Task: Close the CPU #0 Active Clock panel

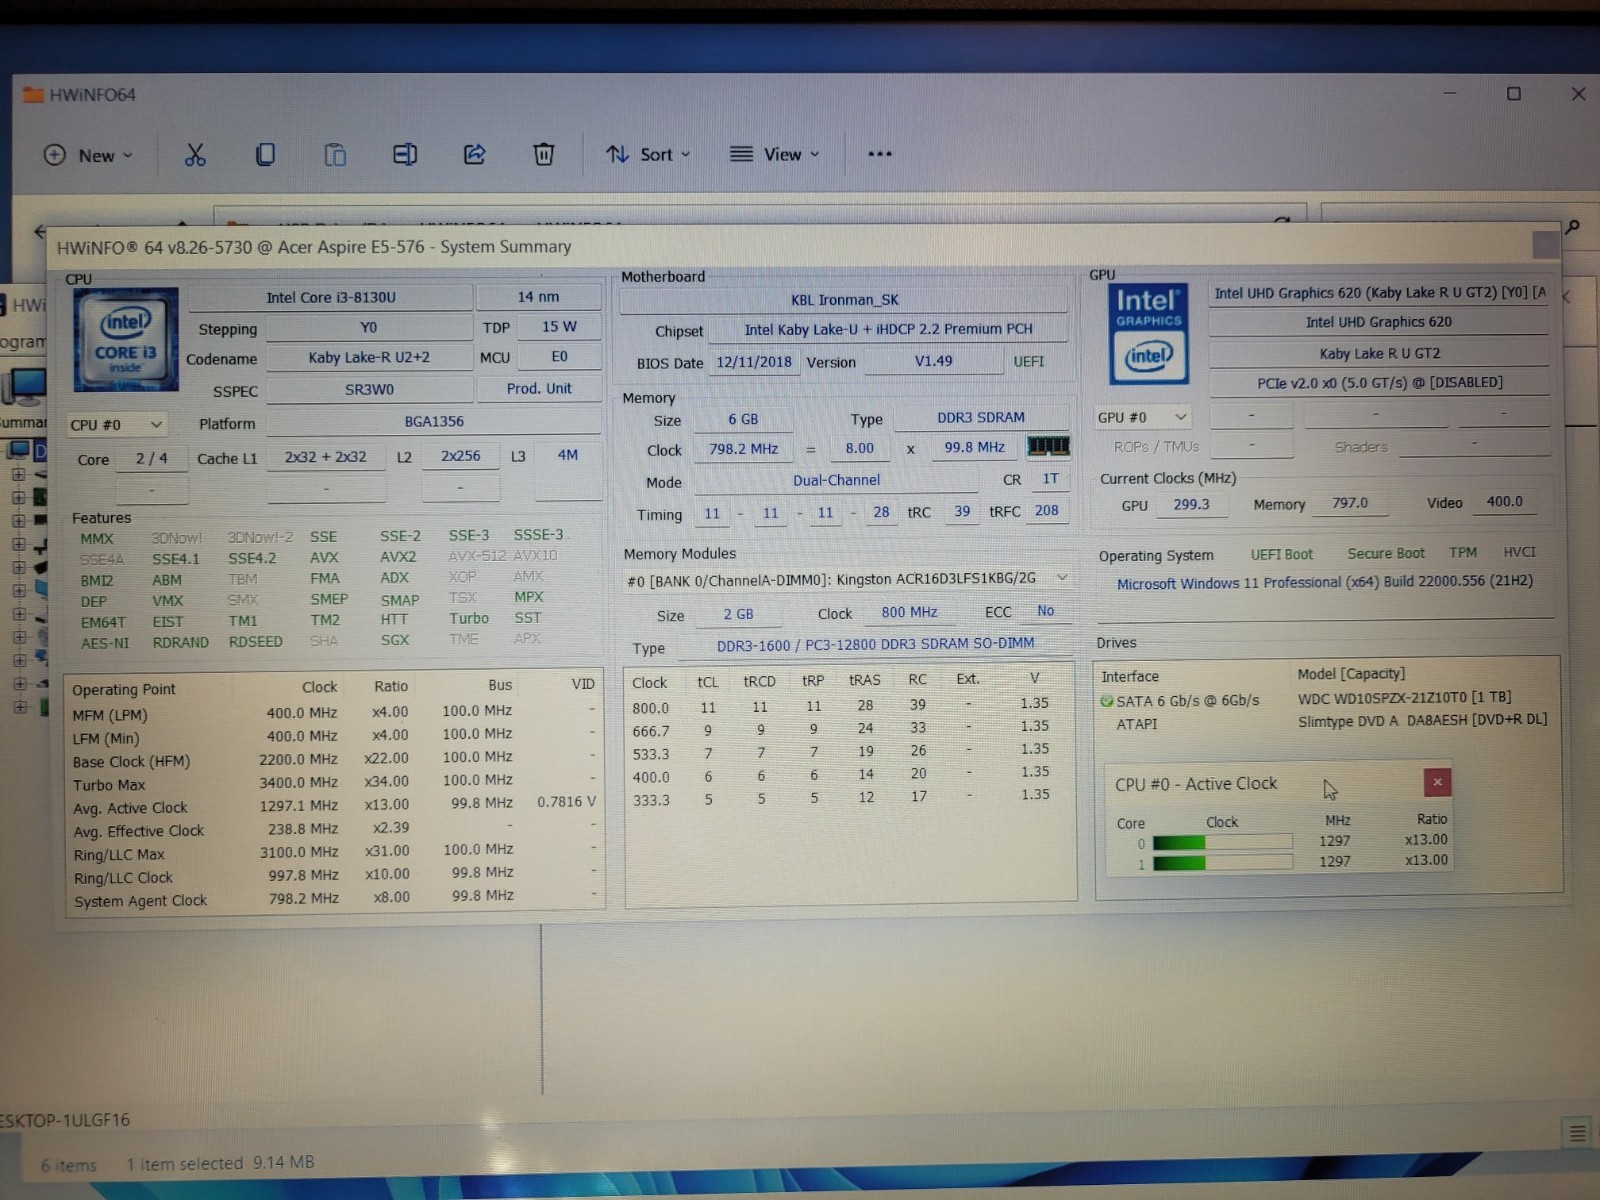Action: click(x=1437, y=782)
